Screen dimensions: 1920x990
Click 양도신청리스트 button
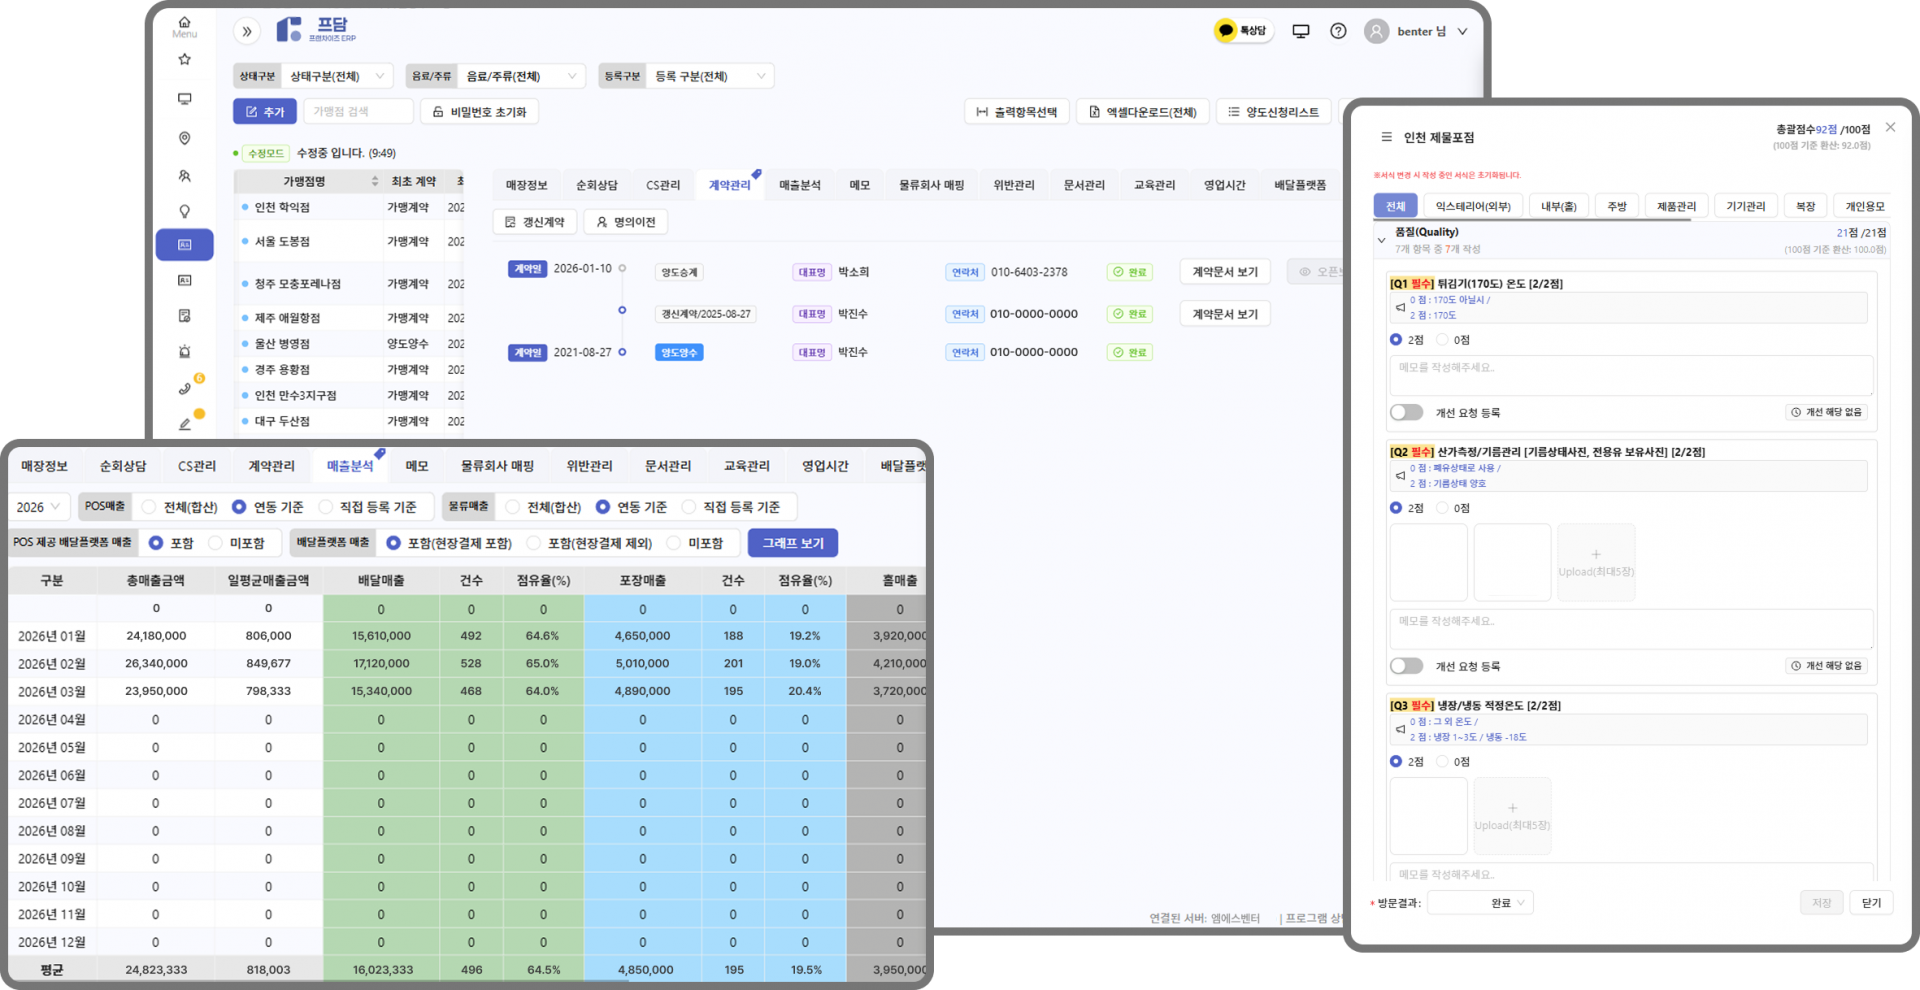tap(1273, 112)
